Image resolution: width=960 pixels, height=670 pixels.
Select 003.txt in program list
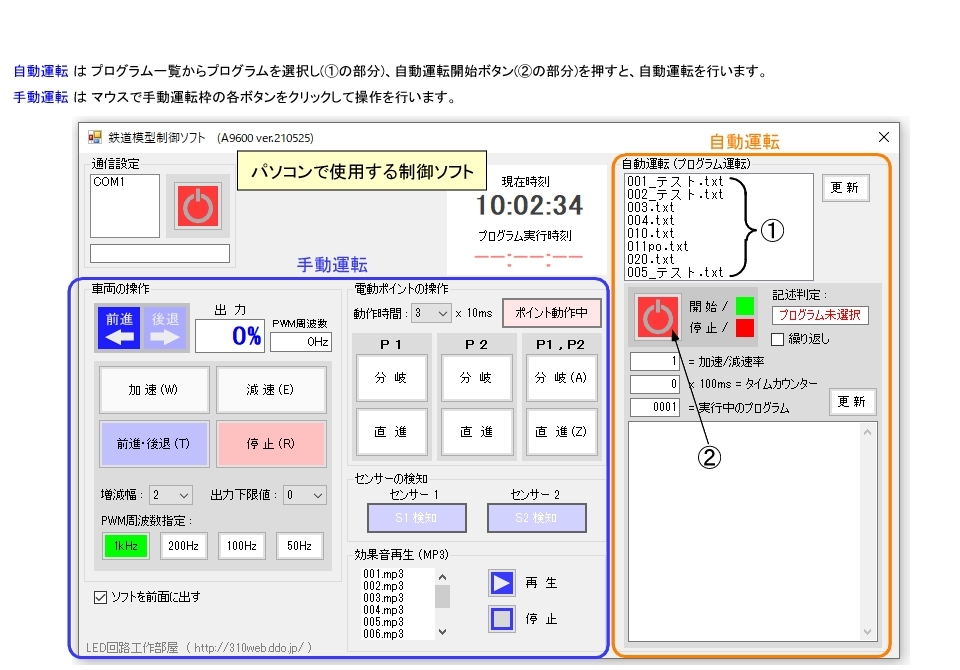[650, 208]
